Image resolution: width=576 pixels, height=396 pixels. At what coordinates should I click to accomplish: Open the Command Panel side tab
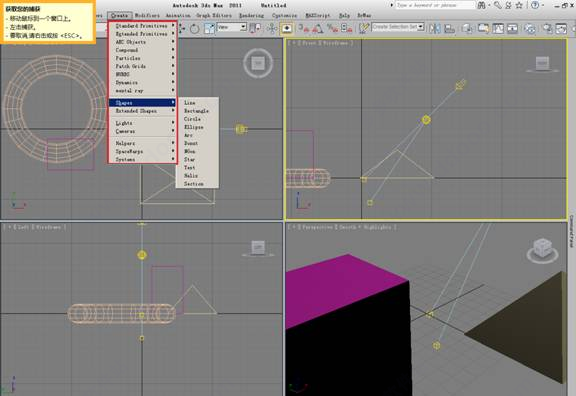click(572, 231)
